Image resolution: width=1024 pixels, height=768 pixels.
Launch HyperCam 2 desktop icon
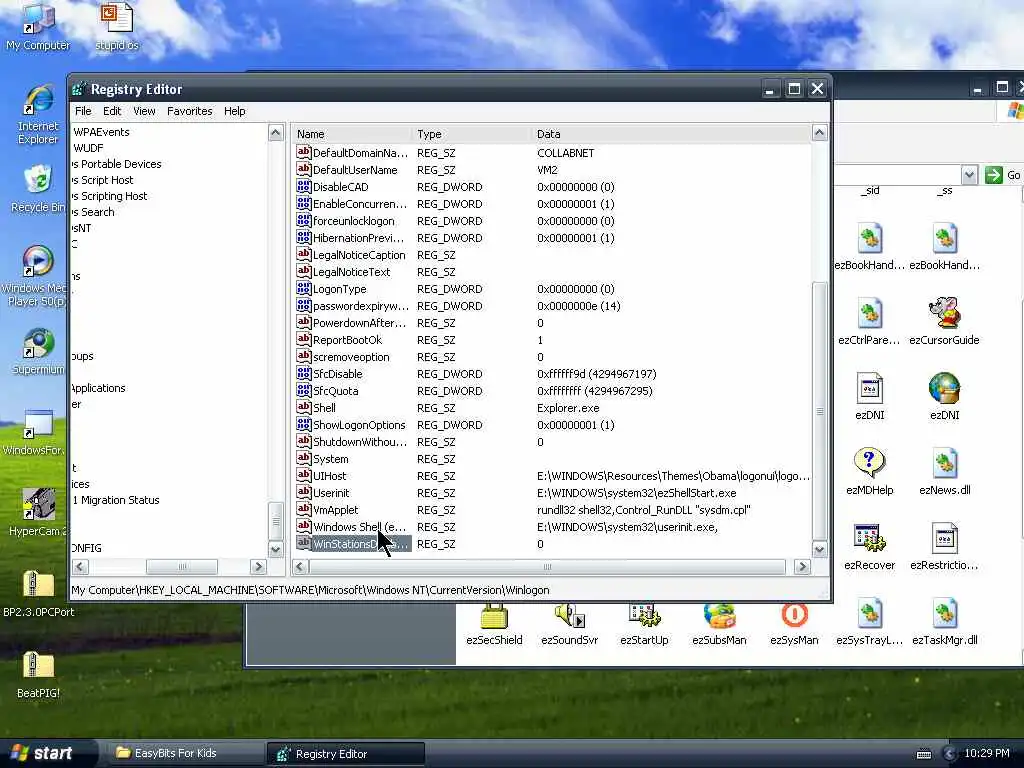(38, 513)
